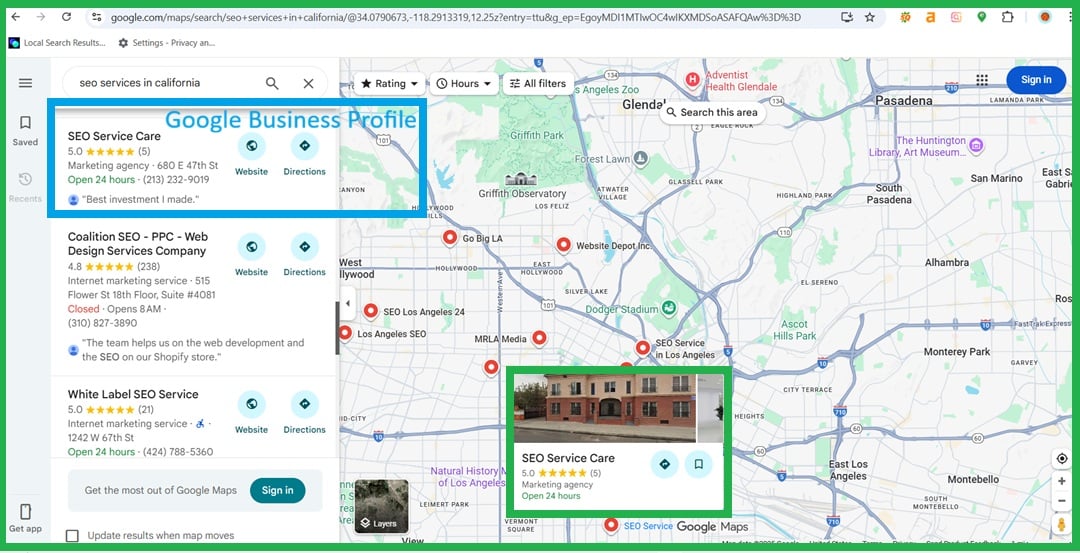Open Recents in the sidebar
The height and width of the screenshot is (553, 1080).
tap(25, 187)
